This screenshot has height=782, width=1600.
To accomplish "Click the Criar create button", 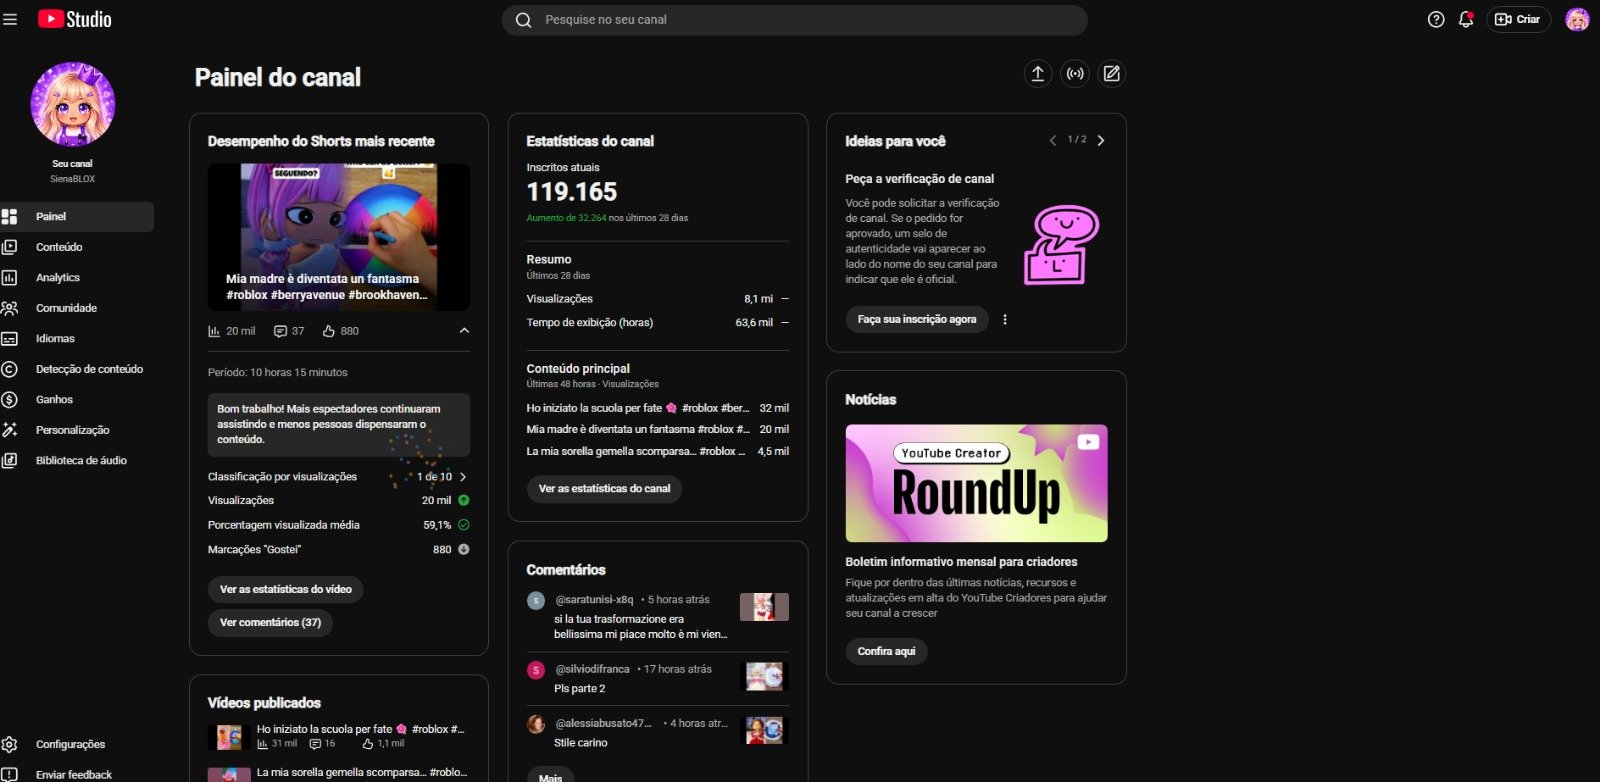I will 1518,19.
